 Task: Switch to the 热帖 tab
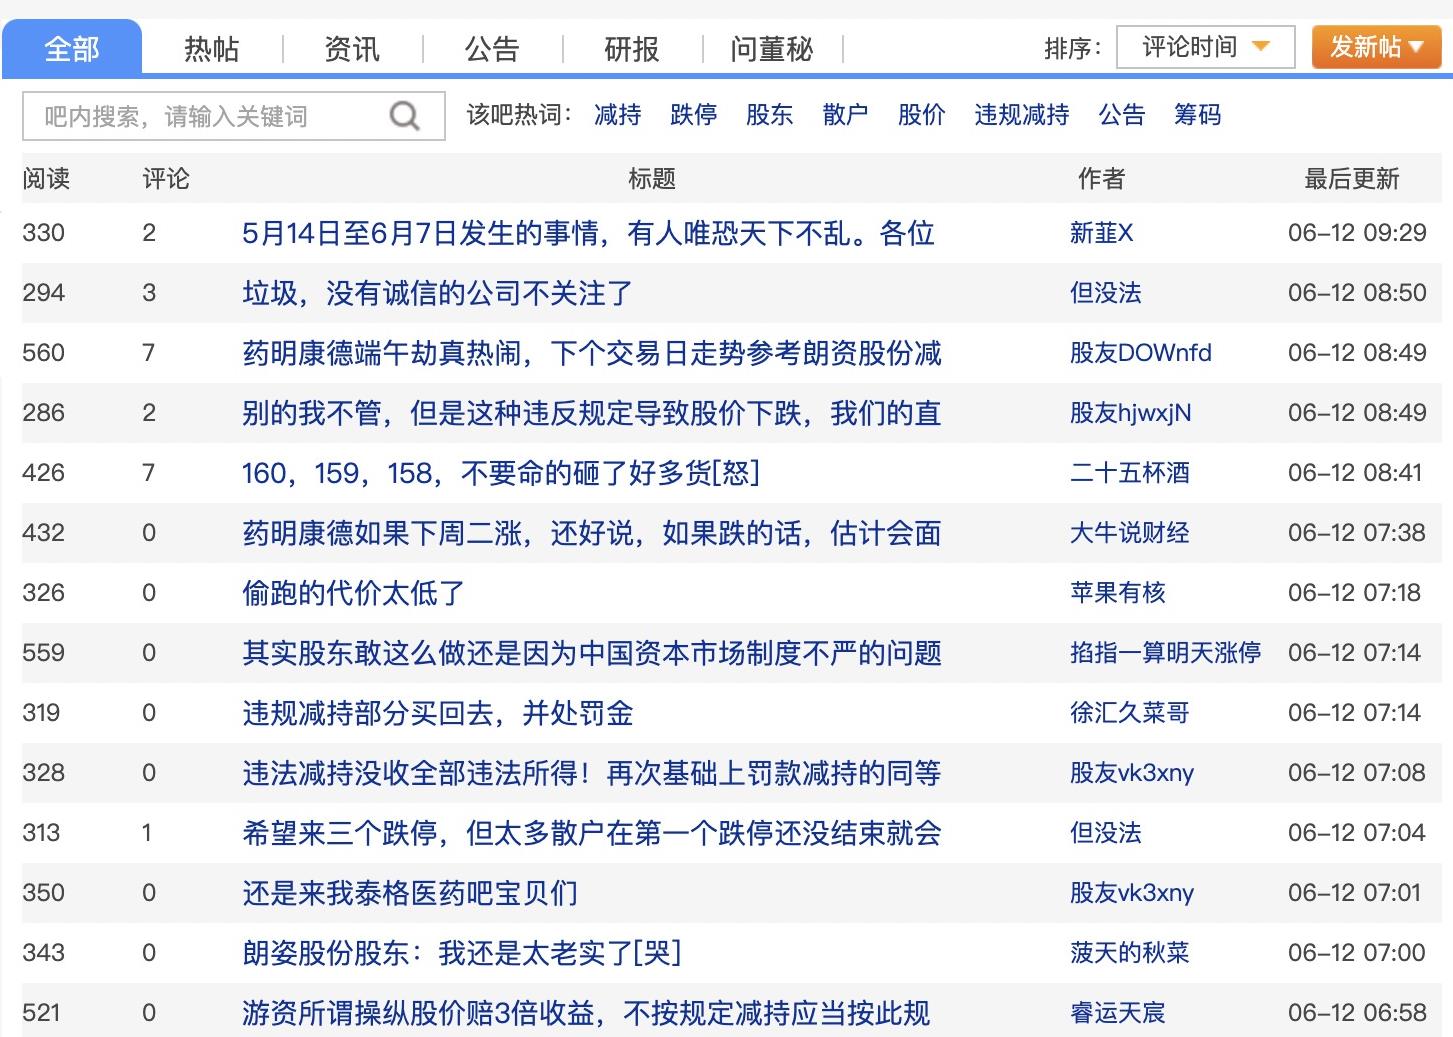[212, 49]
